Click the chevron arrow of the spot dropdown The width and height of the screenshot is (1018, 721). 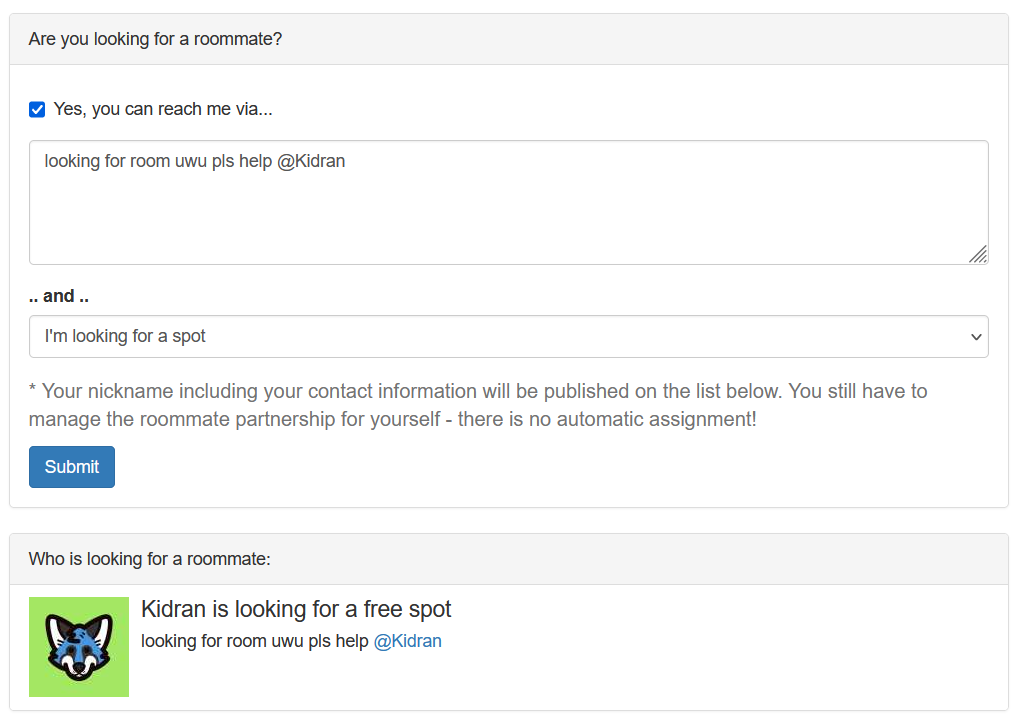976,337
